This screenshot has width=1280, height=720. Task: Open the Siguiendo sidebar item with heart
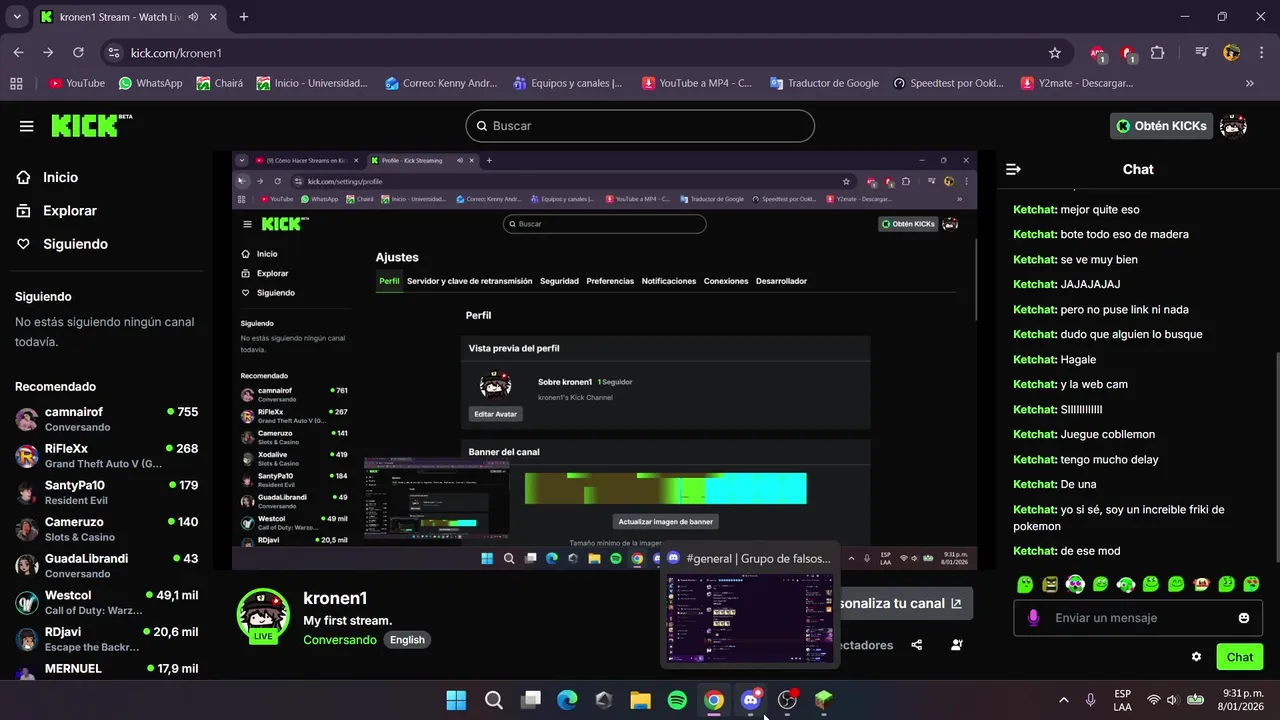pyautogui.click(x=62, y=244)
